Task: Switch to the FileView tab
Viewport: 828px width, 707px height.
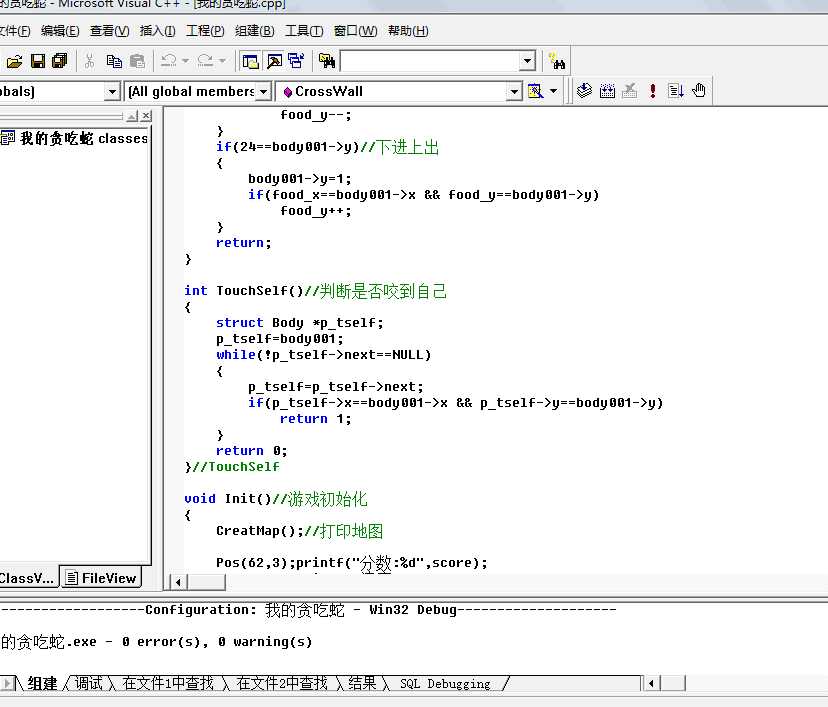Action: point(100,578)
